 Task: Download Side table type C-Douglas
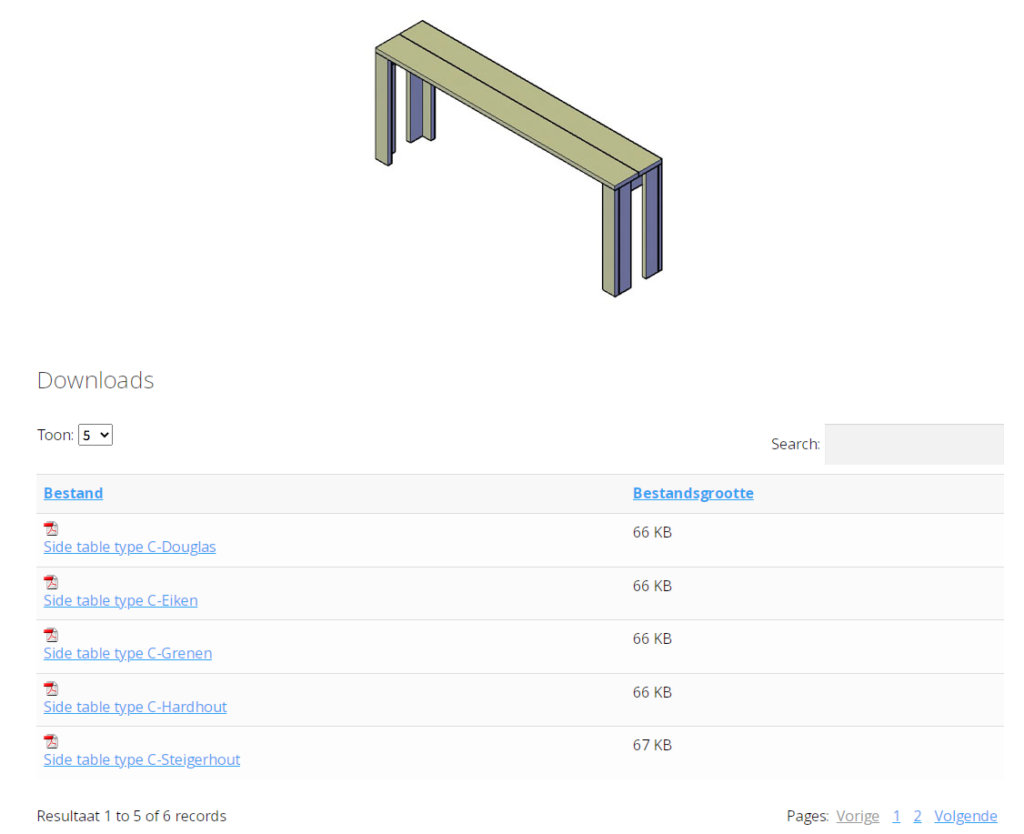[x=129, y=547]
